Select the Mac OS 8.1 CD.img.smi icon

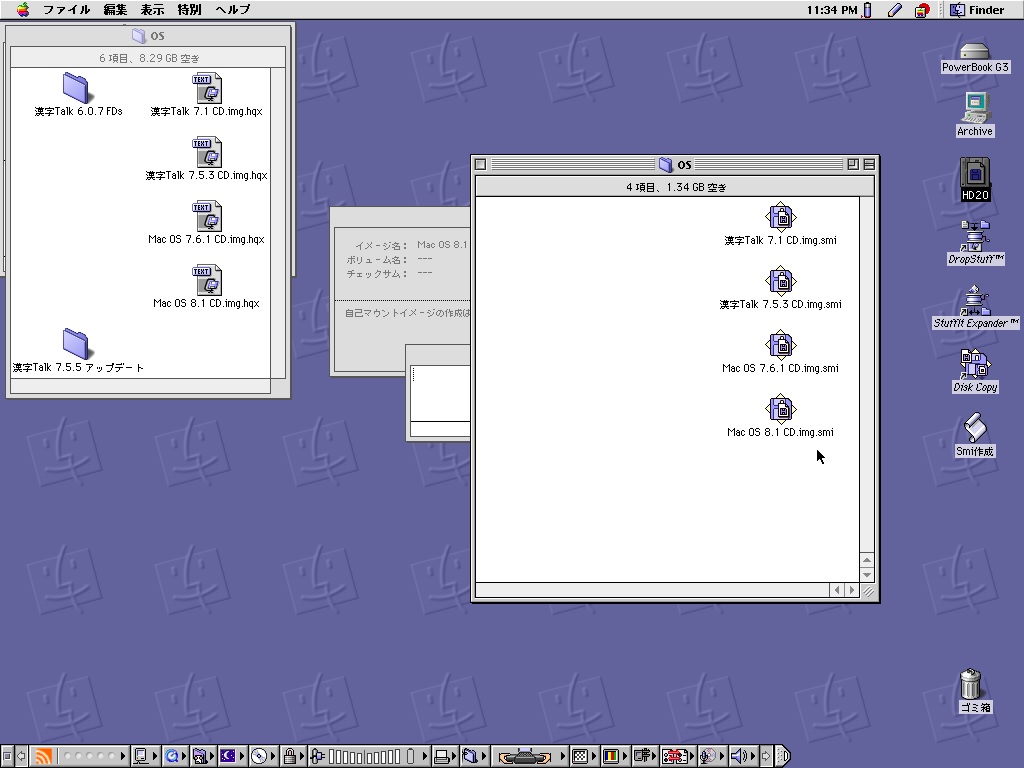pos(780,409)
